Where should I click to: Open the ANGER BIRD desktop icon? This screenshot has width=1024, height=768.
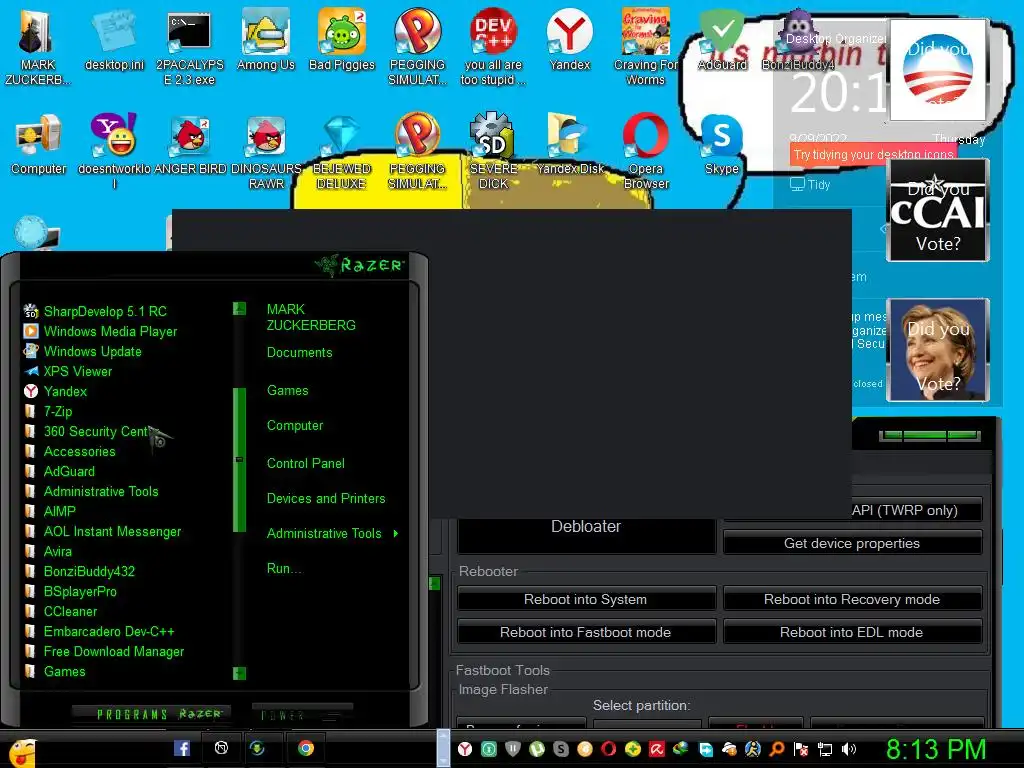tap(190, 144)
